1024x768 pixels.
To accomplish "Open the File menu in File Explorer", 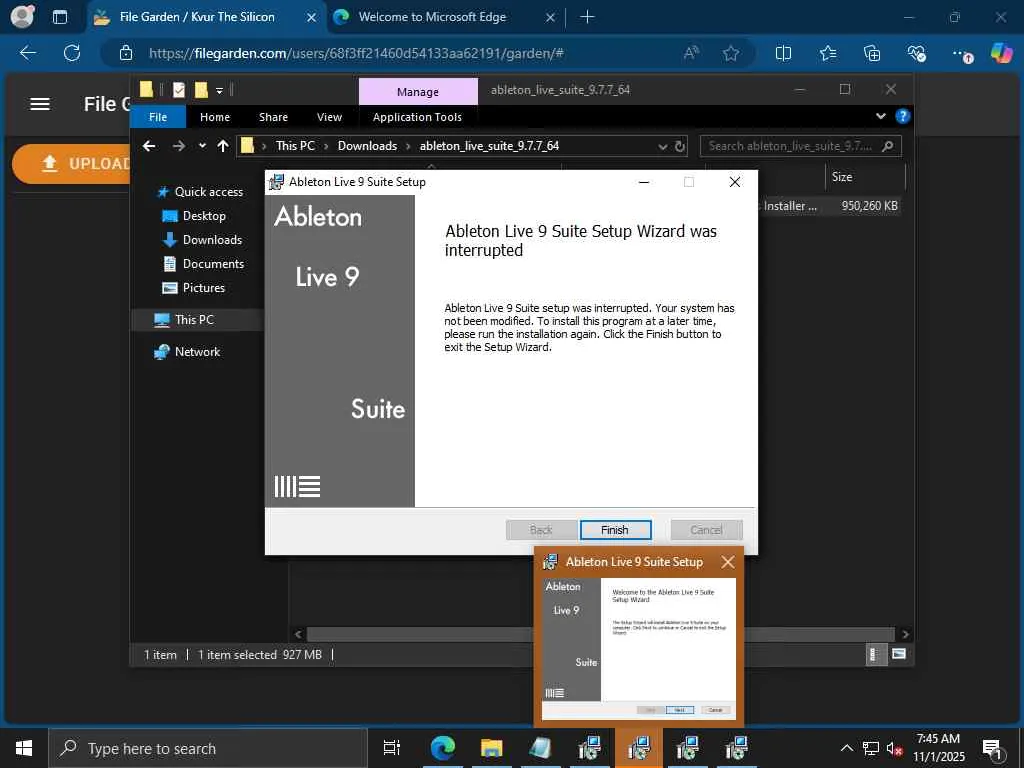I will click(158, 117).
